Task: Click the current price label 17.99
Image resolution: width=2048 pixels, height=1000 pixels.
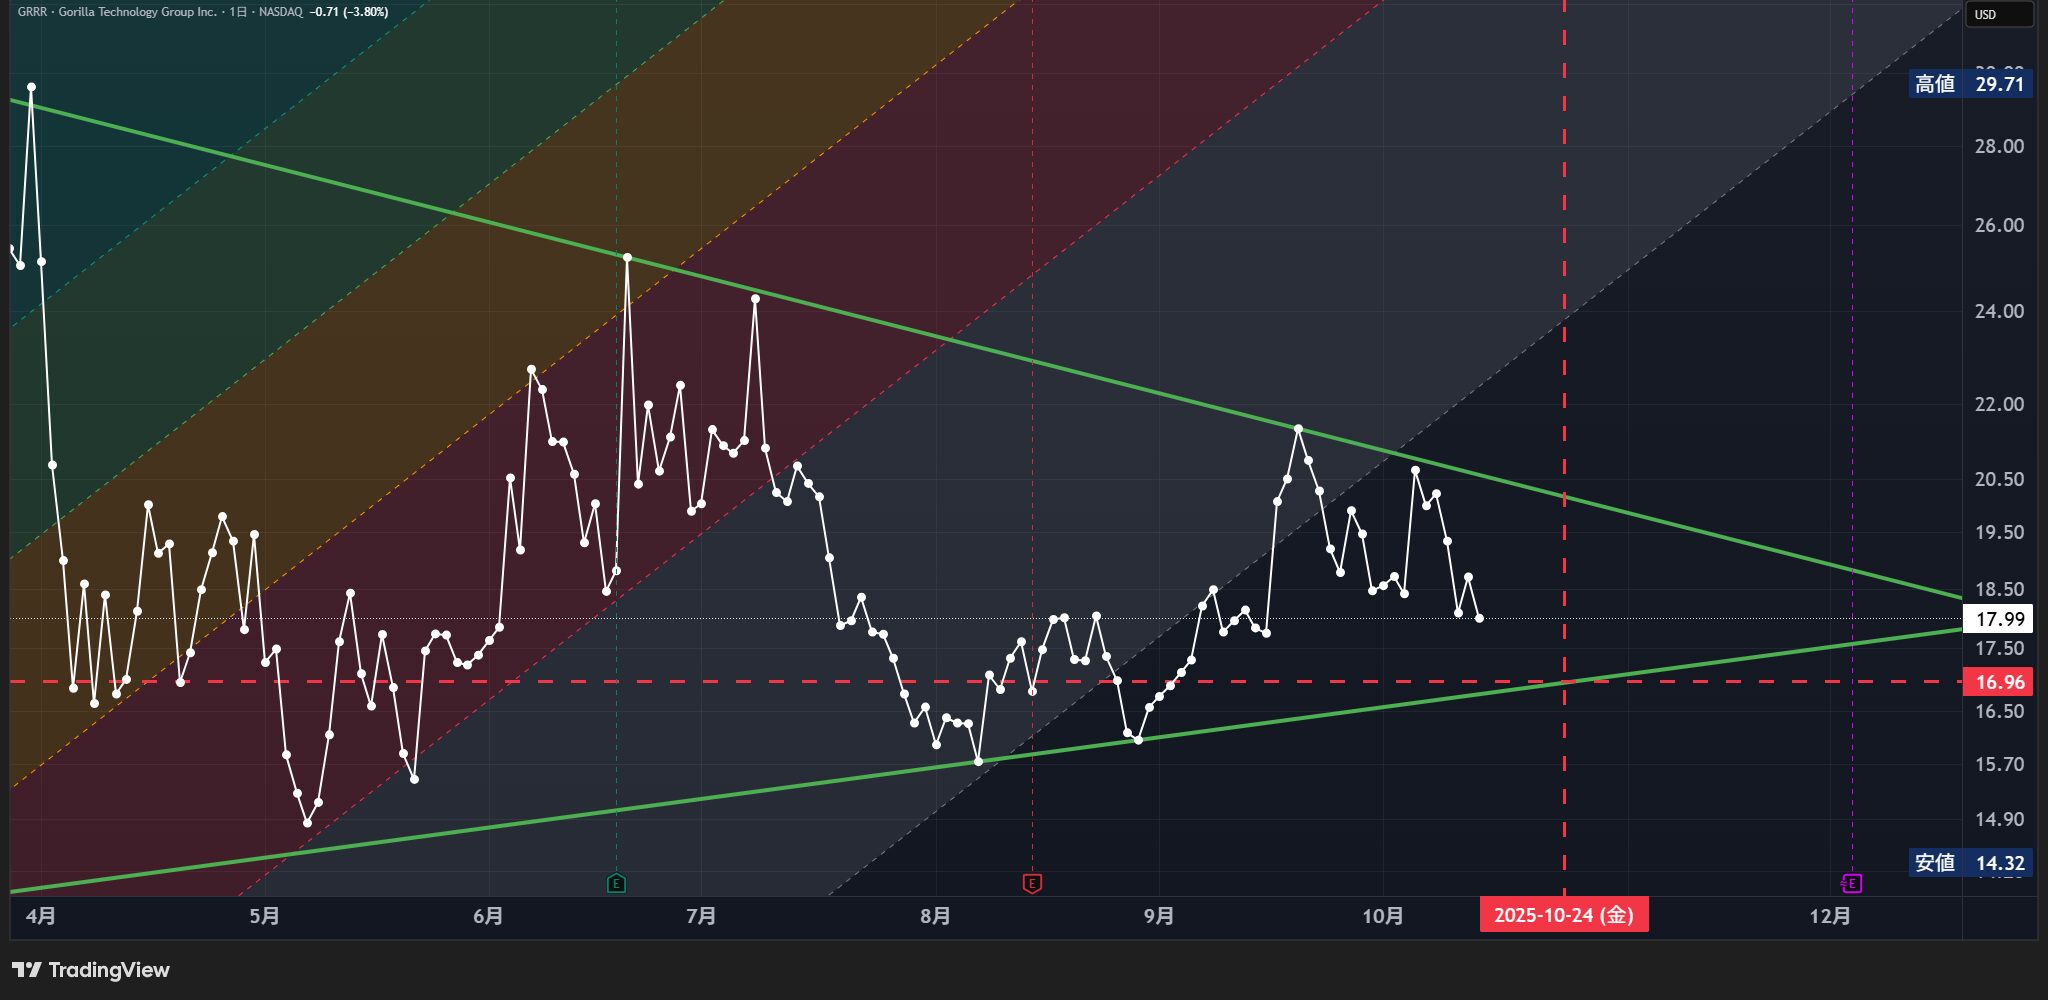Action: coord(1999,619)
